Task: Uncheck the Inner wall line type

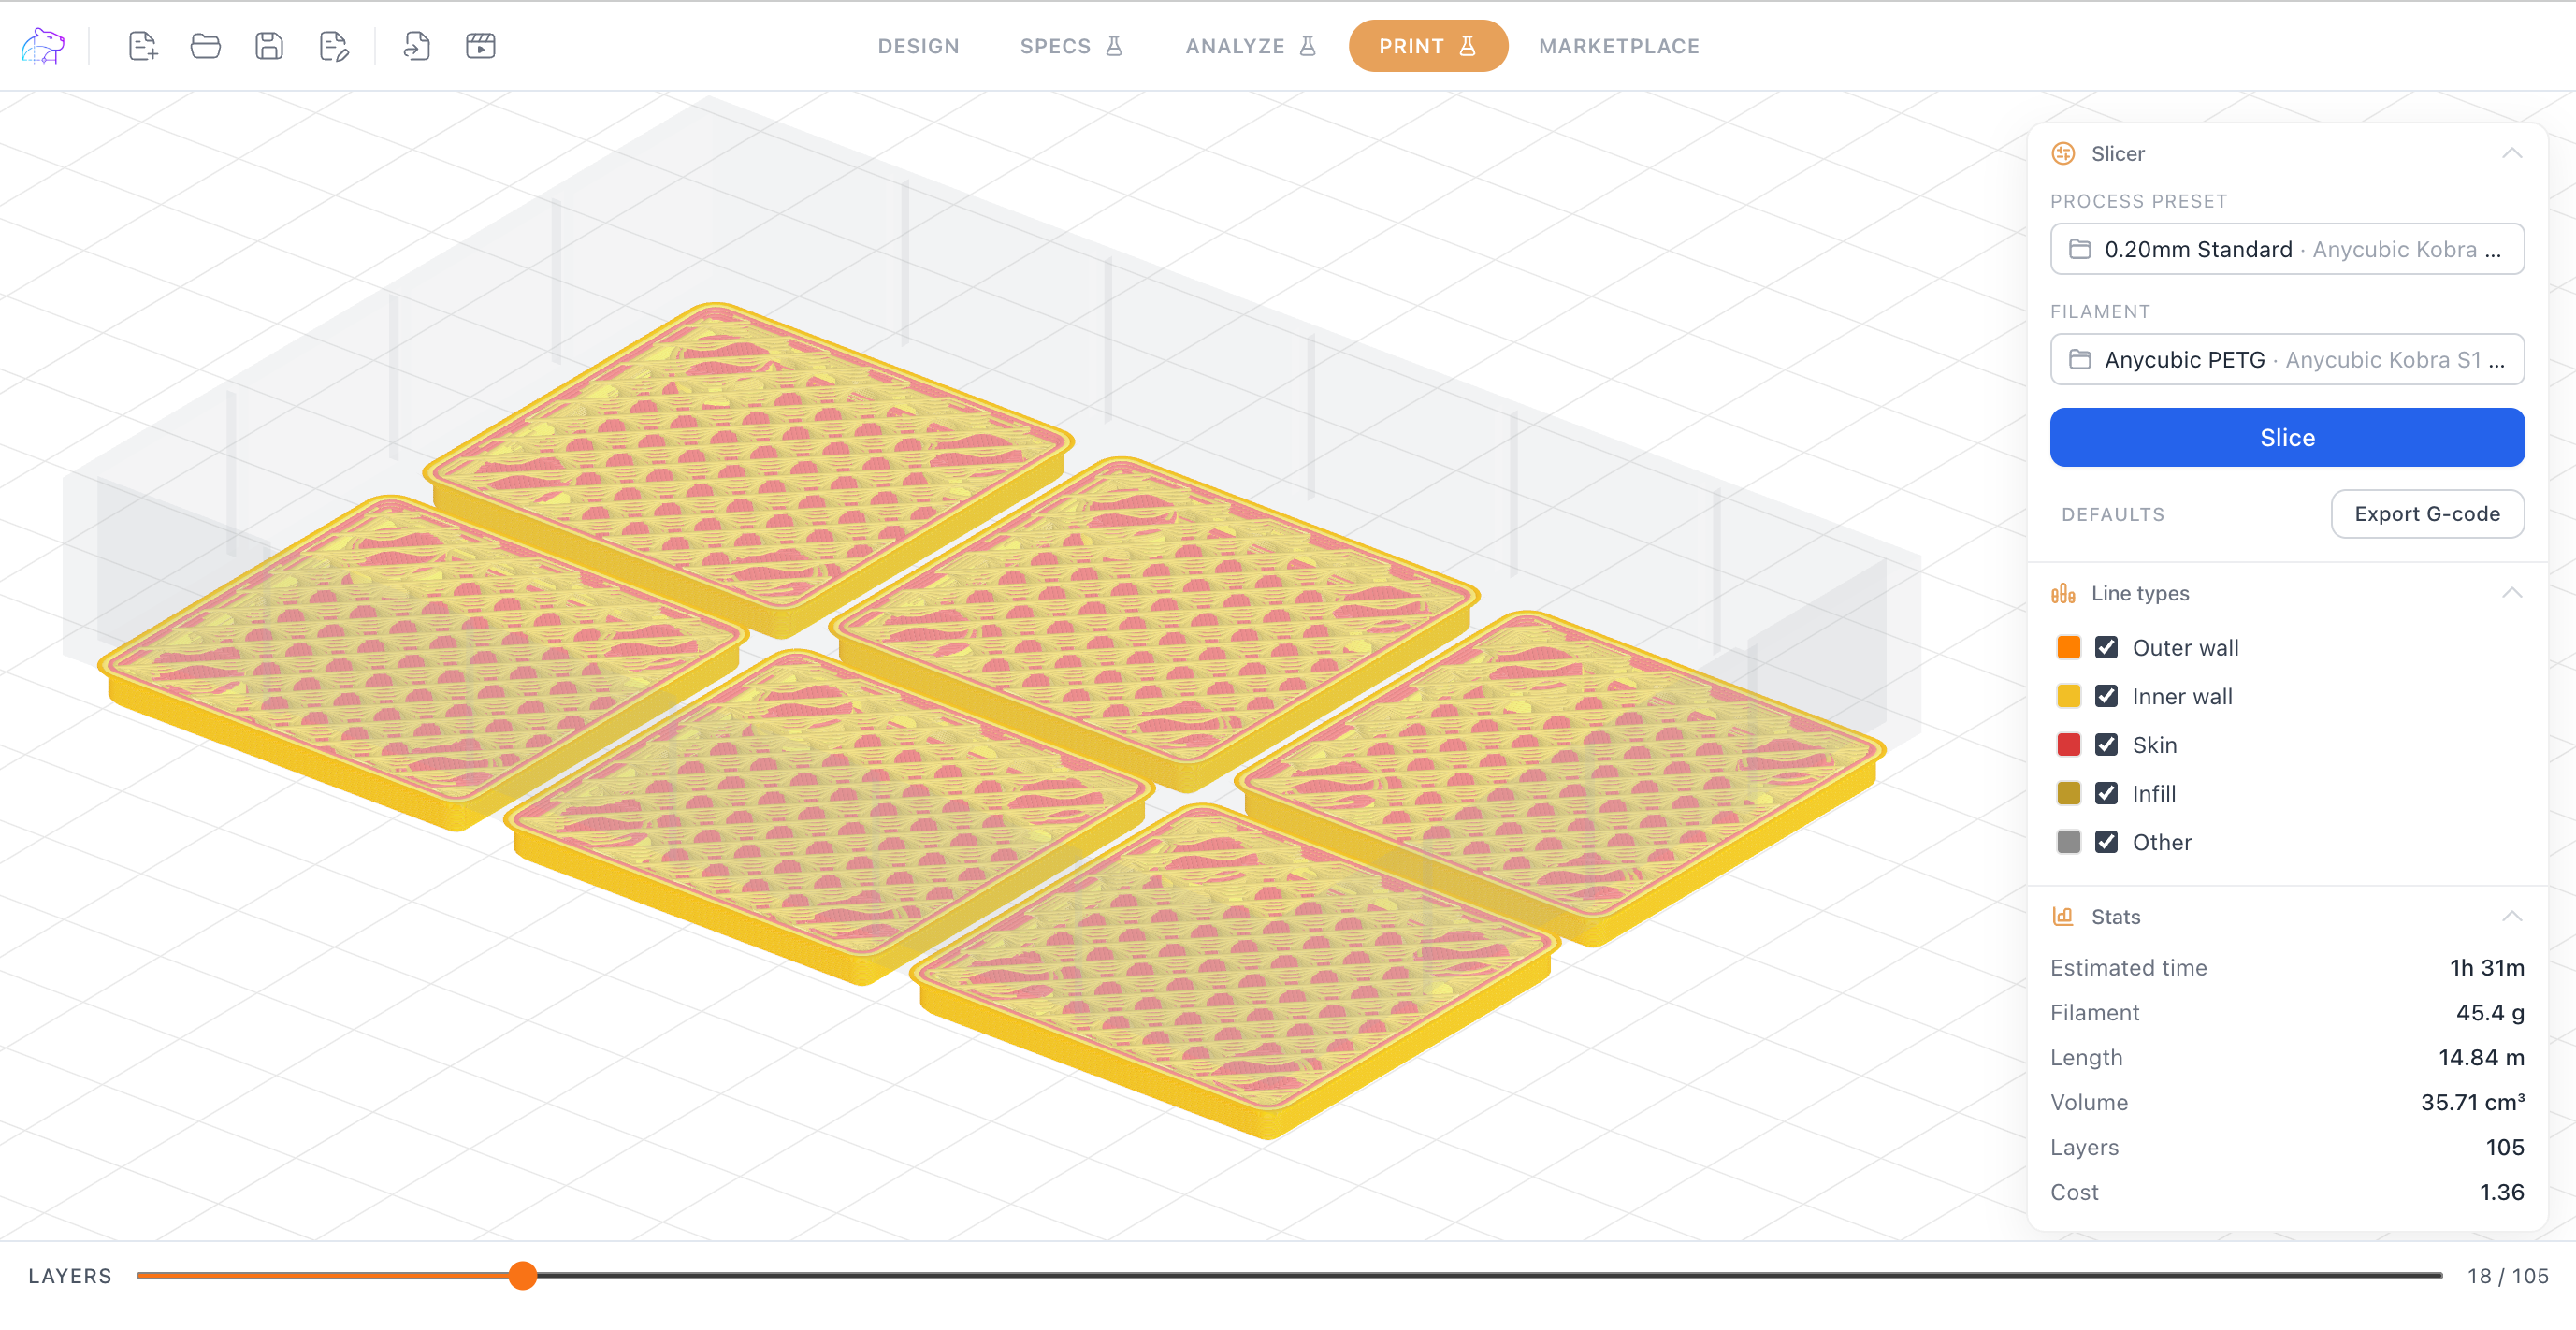Action: coord(2106,696)
